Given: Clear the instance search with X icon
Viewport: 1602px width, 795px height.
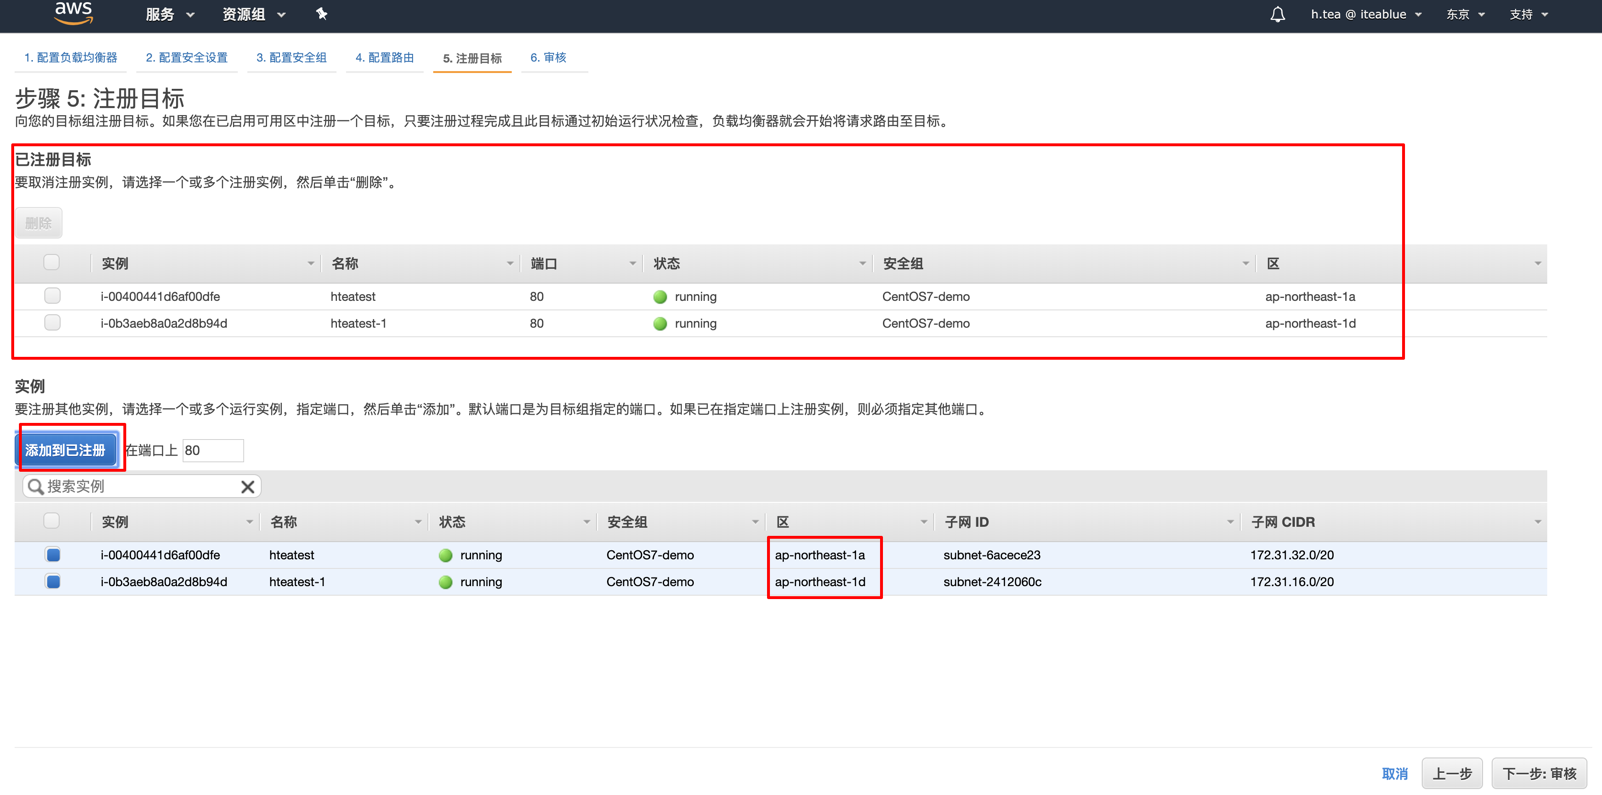Looking at the screenshot, I should (x=248, y=487).
